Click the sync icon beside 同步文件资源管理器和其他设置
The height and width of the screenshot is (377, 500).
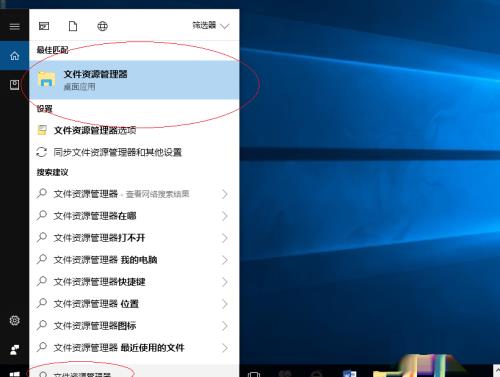(x=41, y=152)
